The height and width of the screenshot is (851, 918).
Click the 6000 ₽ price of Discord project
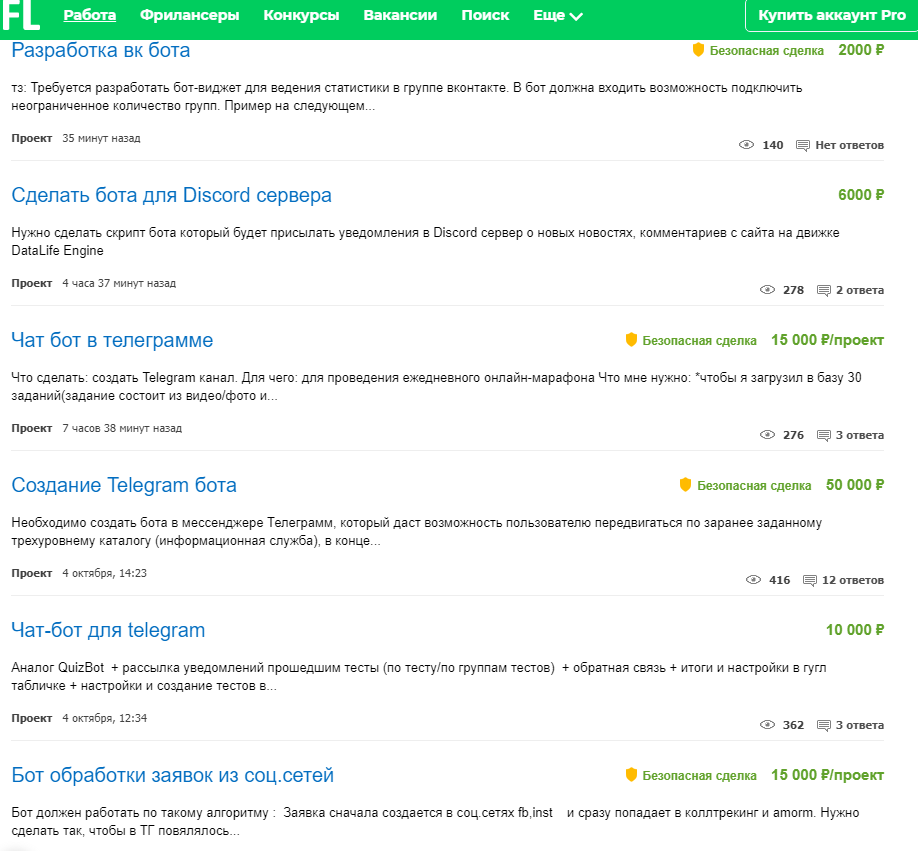coord(861,195)
